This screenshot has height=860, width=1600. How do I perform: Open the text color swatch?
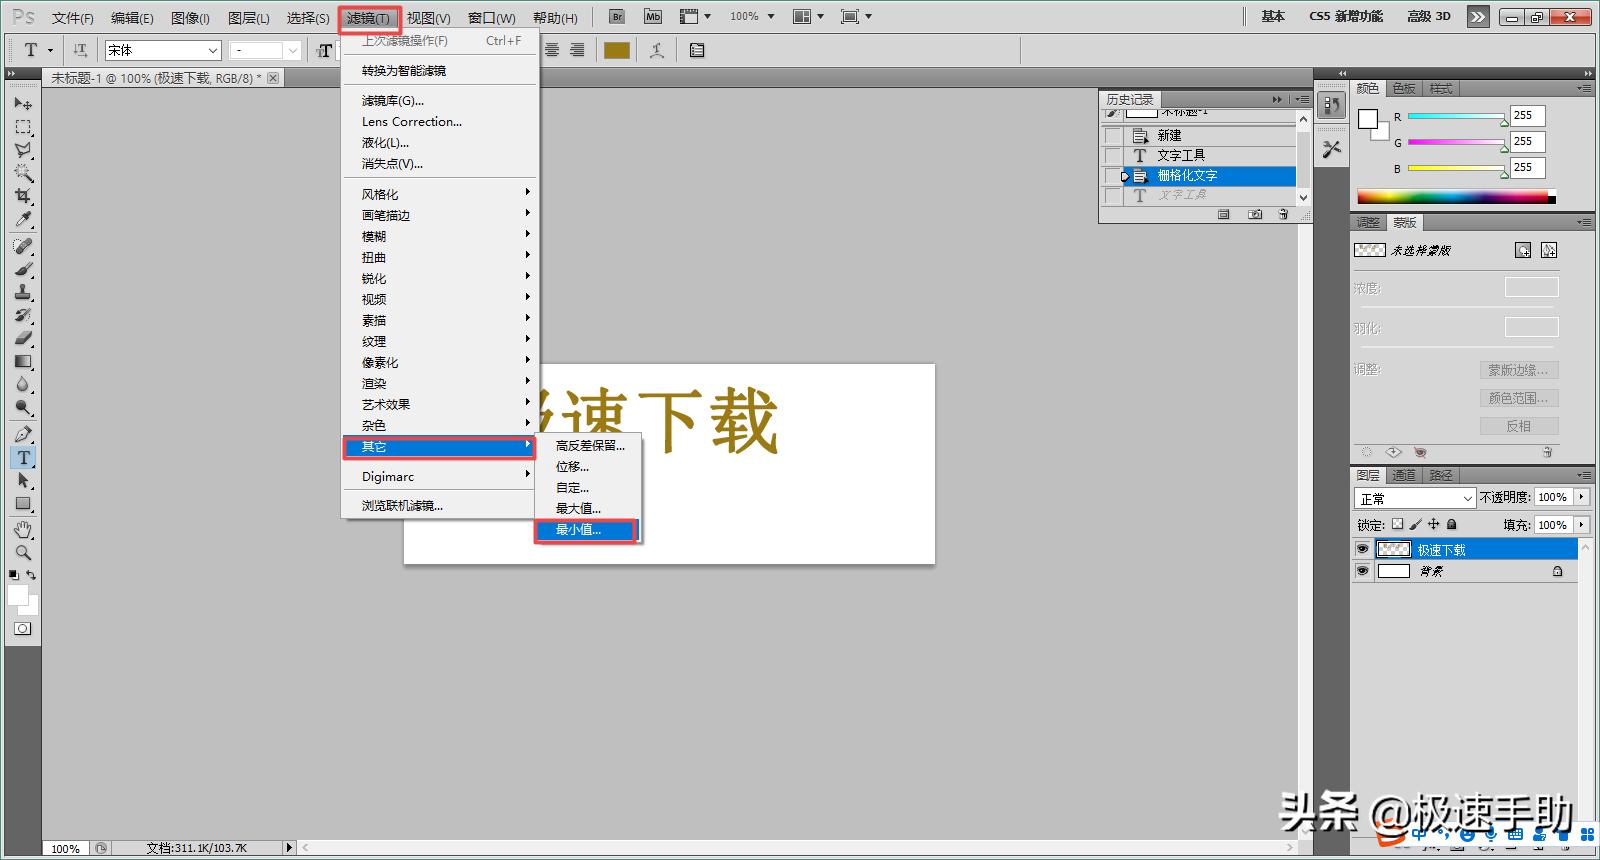coord(617,50)
